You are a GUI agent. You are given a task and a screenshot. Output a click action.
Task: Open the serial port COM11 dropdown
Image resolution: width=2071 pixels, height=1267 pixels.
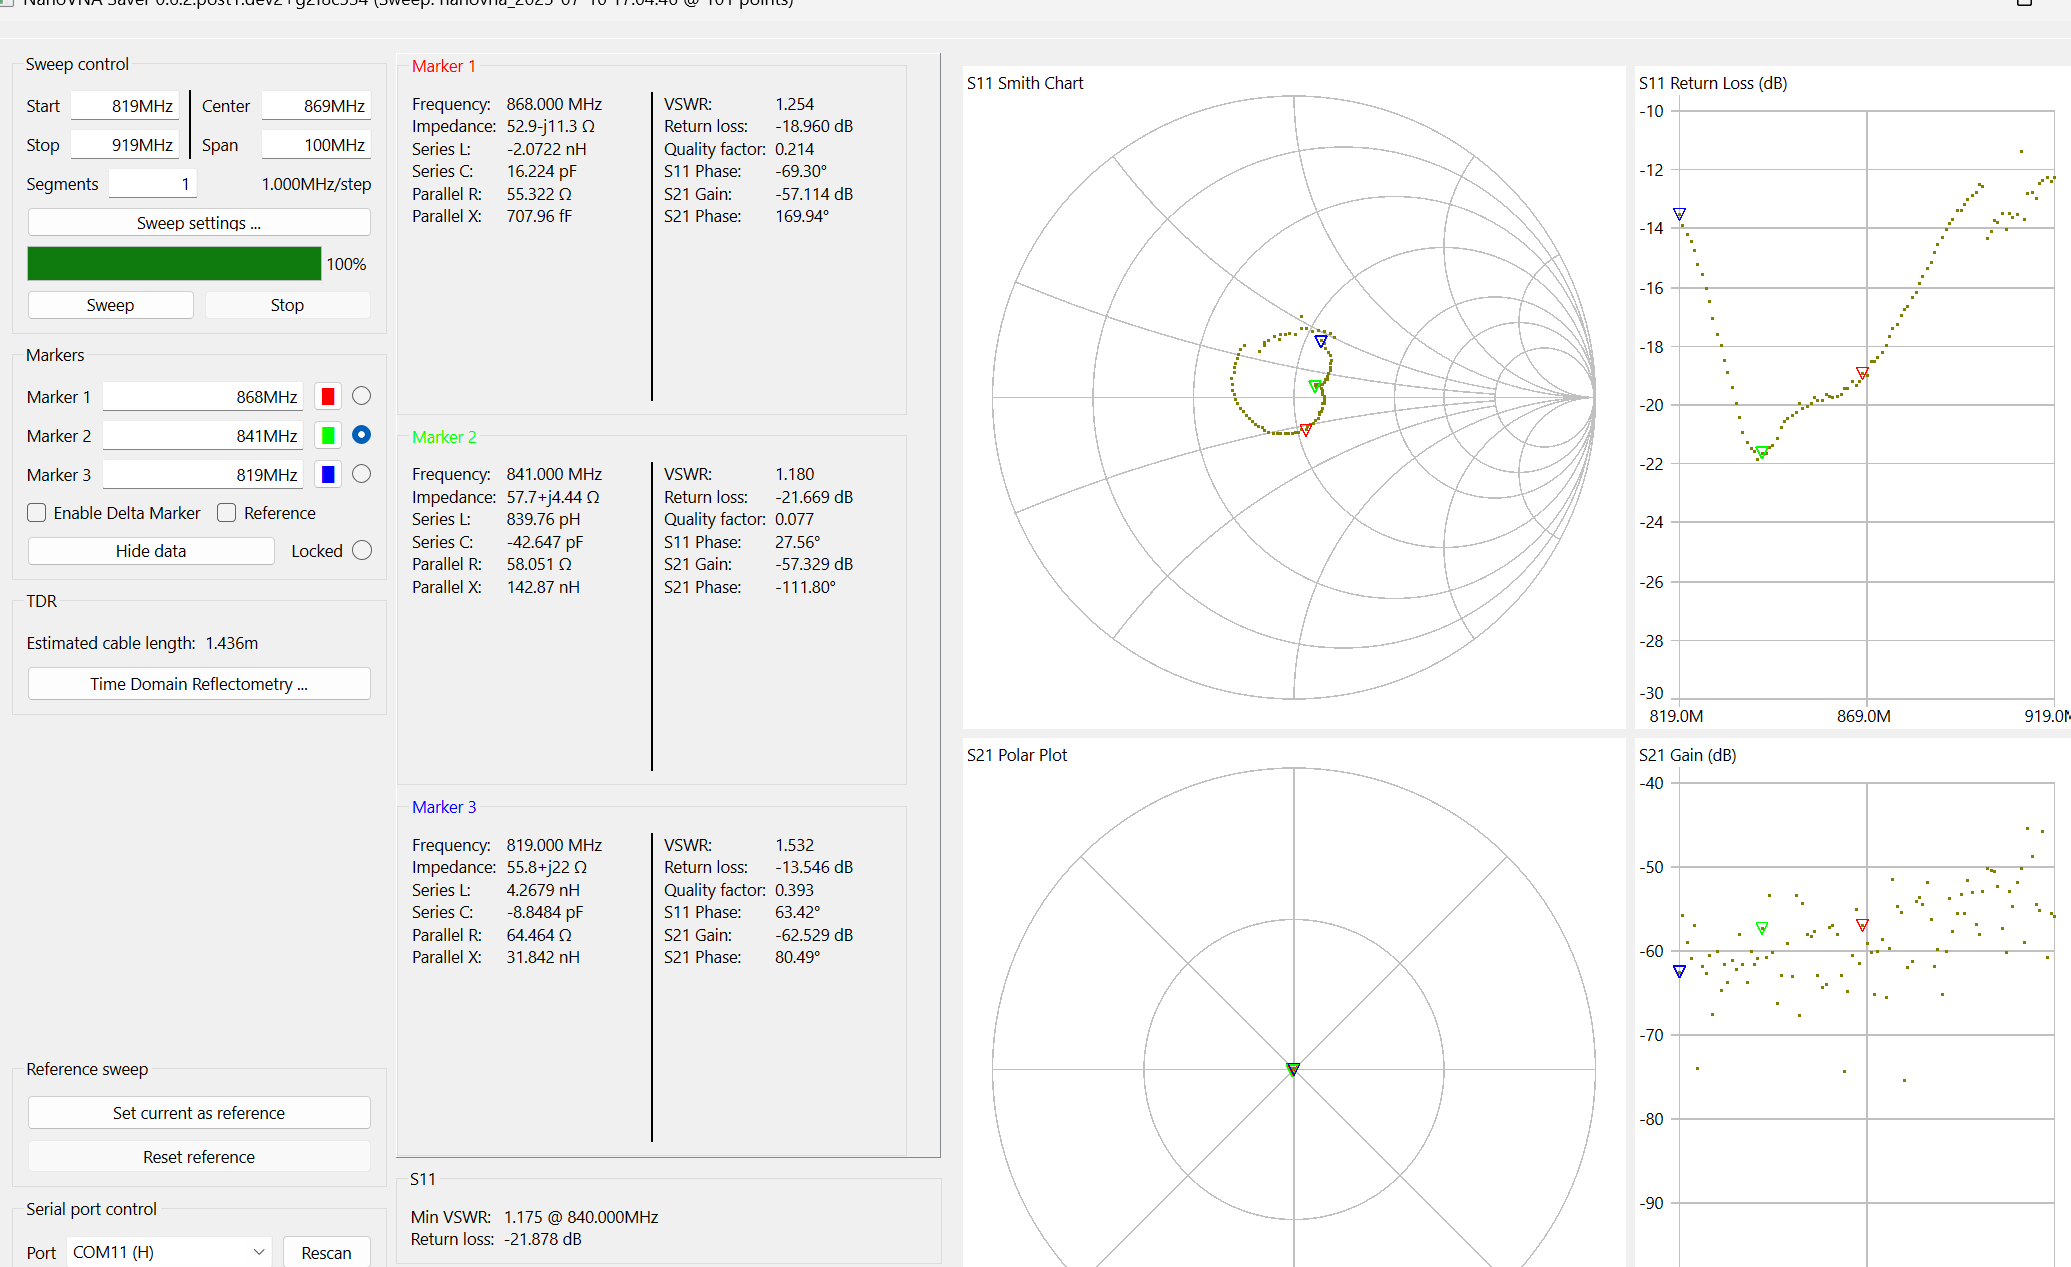pos(169,1252)
